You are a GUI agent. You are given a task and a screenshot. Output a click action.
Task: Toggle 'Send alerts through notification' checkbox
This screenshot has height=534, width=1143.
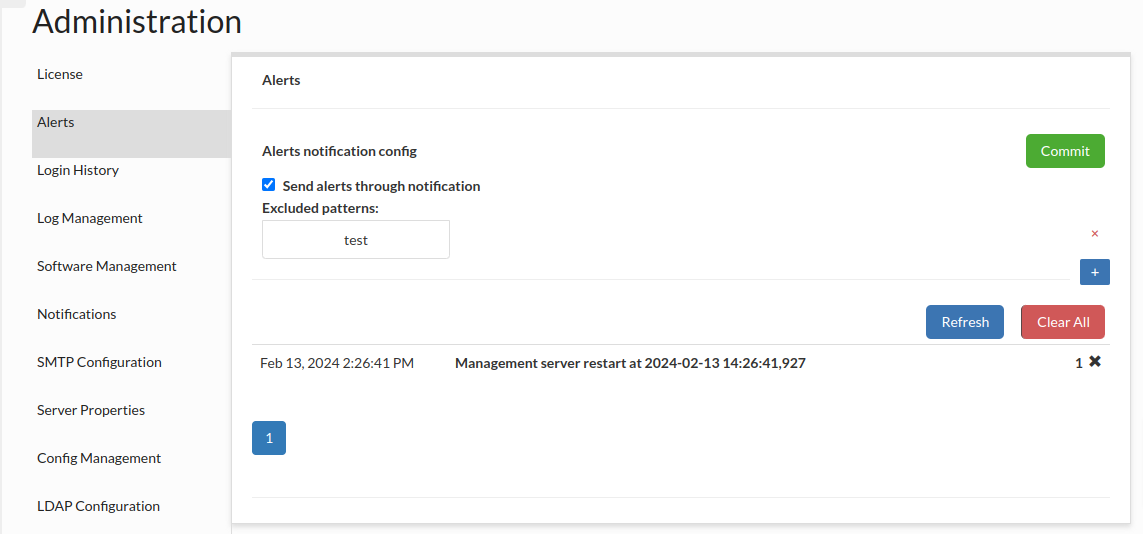[268, 185]
